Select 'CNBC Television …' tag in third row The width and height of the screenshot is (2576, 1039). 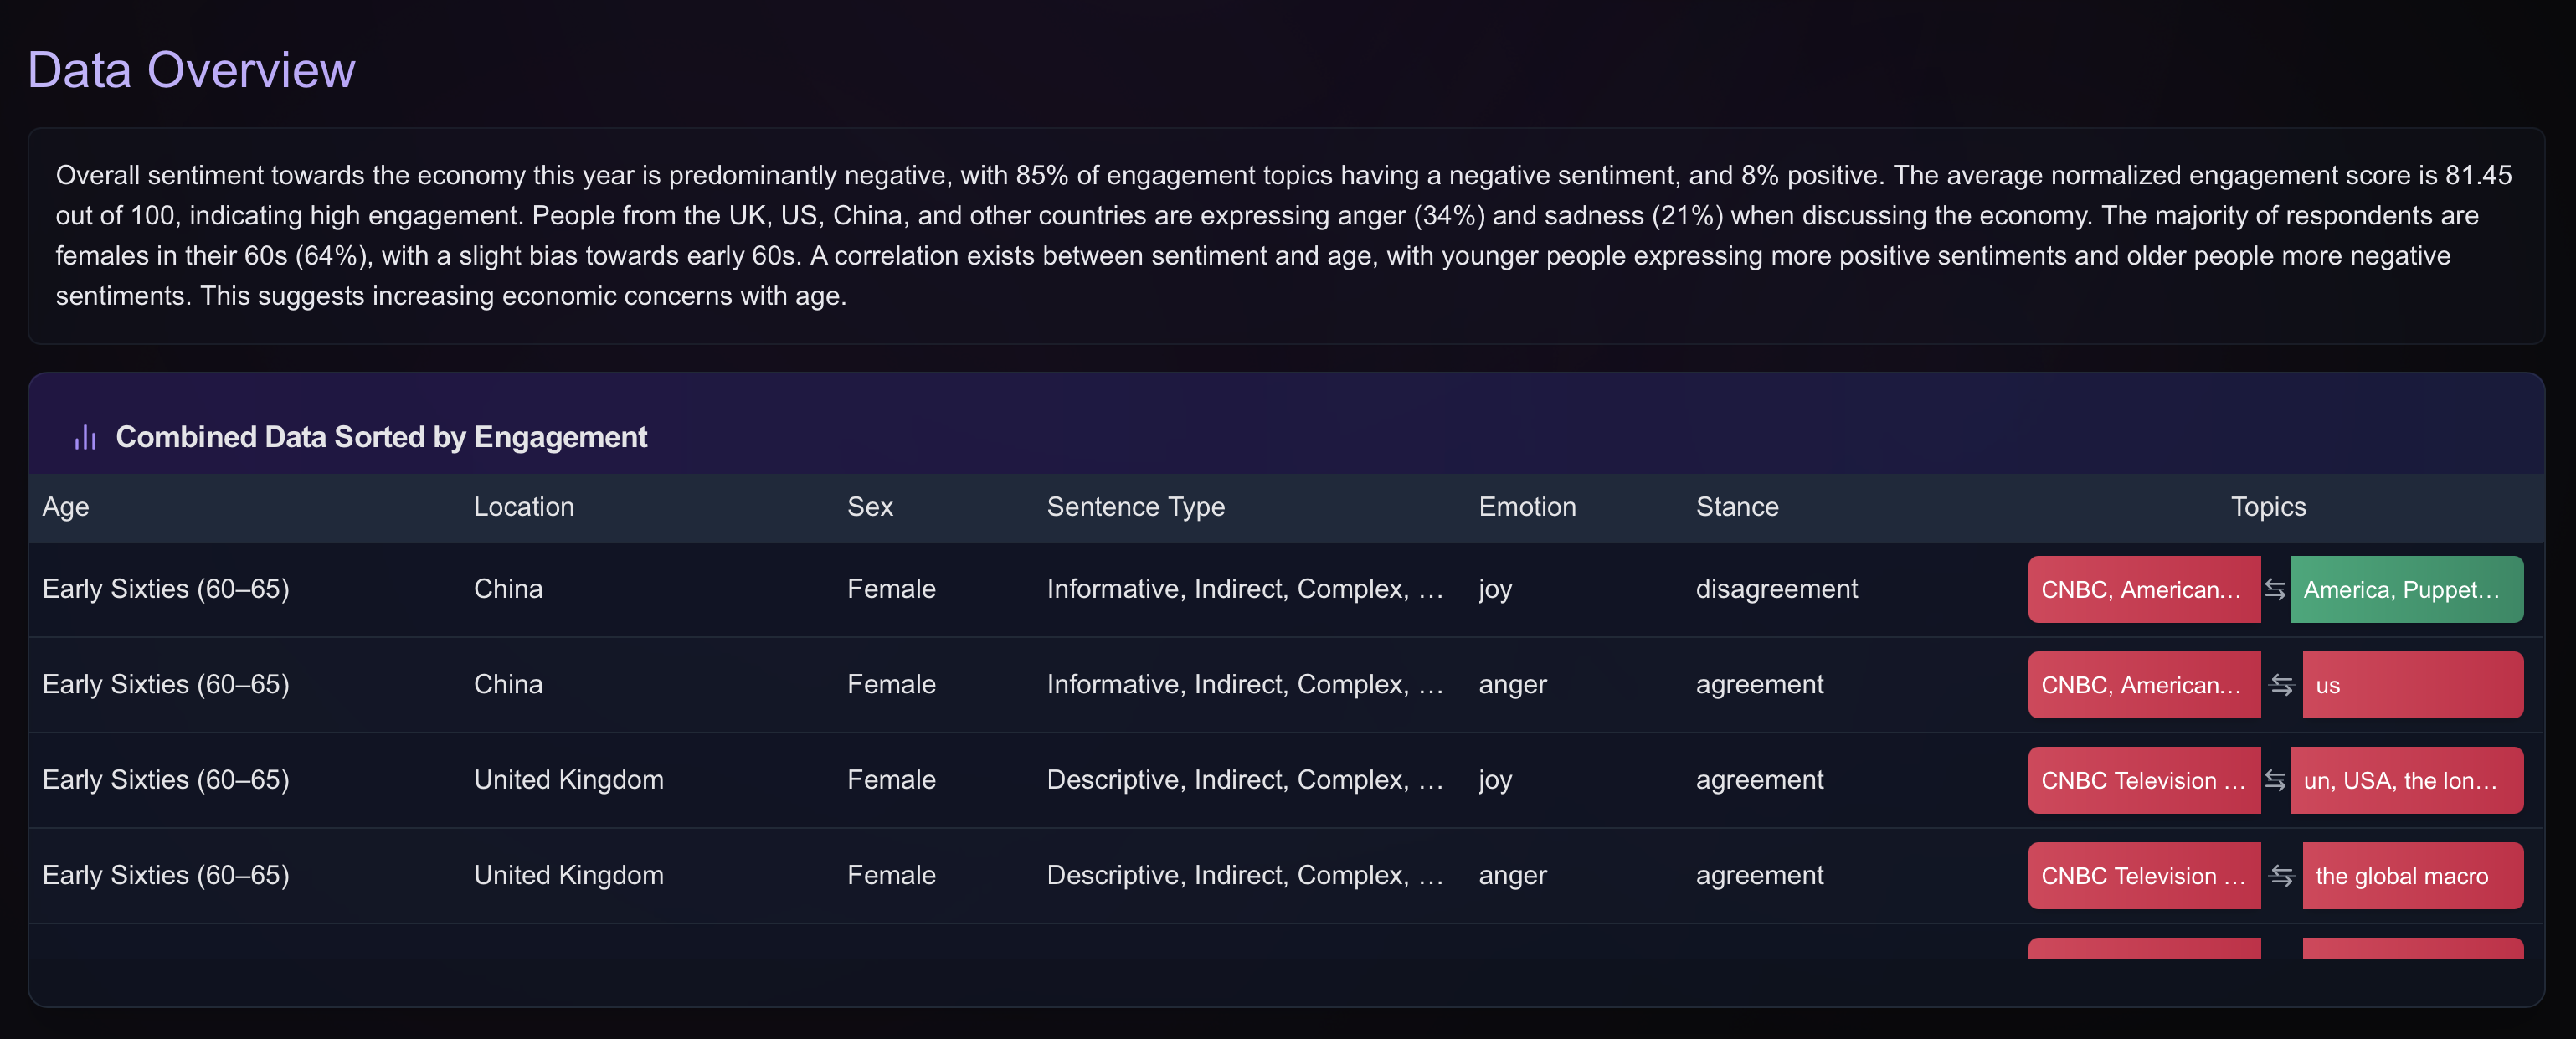[x=2143, y=780]
